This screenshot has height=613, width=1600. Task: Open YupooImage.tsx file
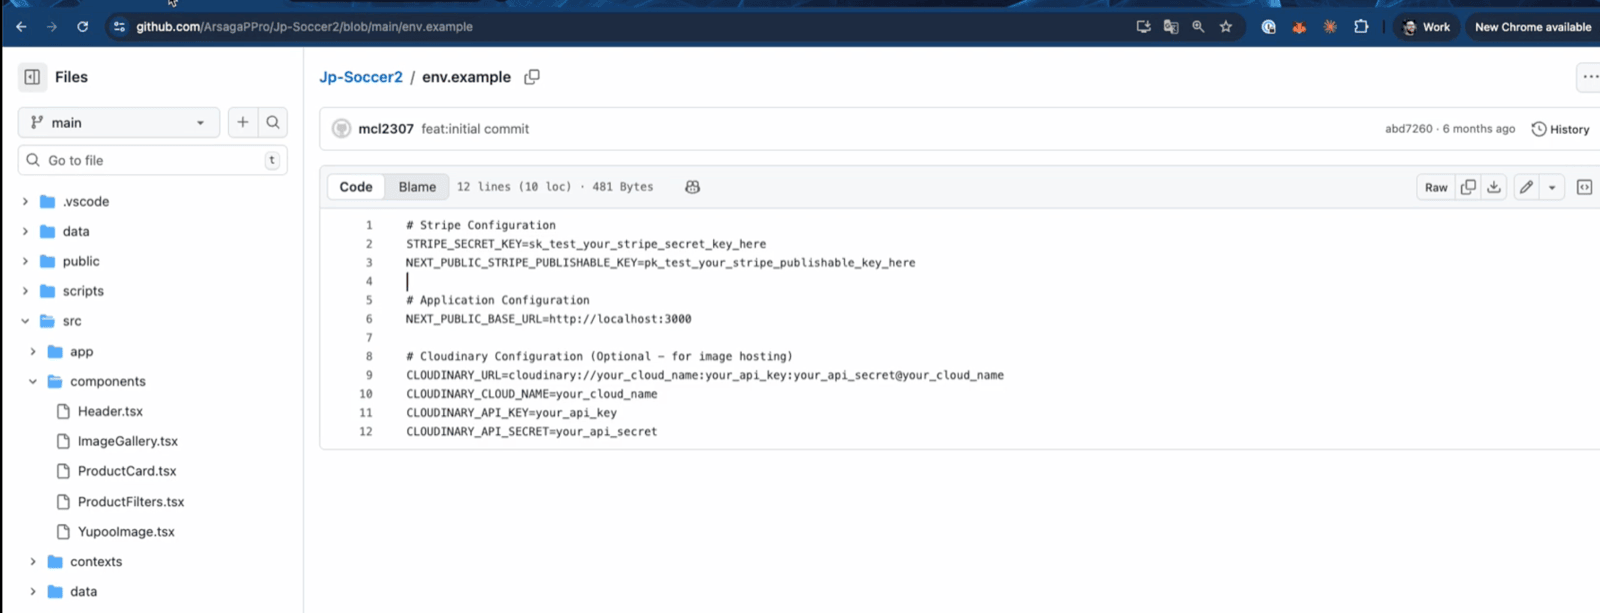126,531
